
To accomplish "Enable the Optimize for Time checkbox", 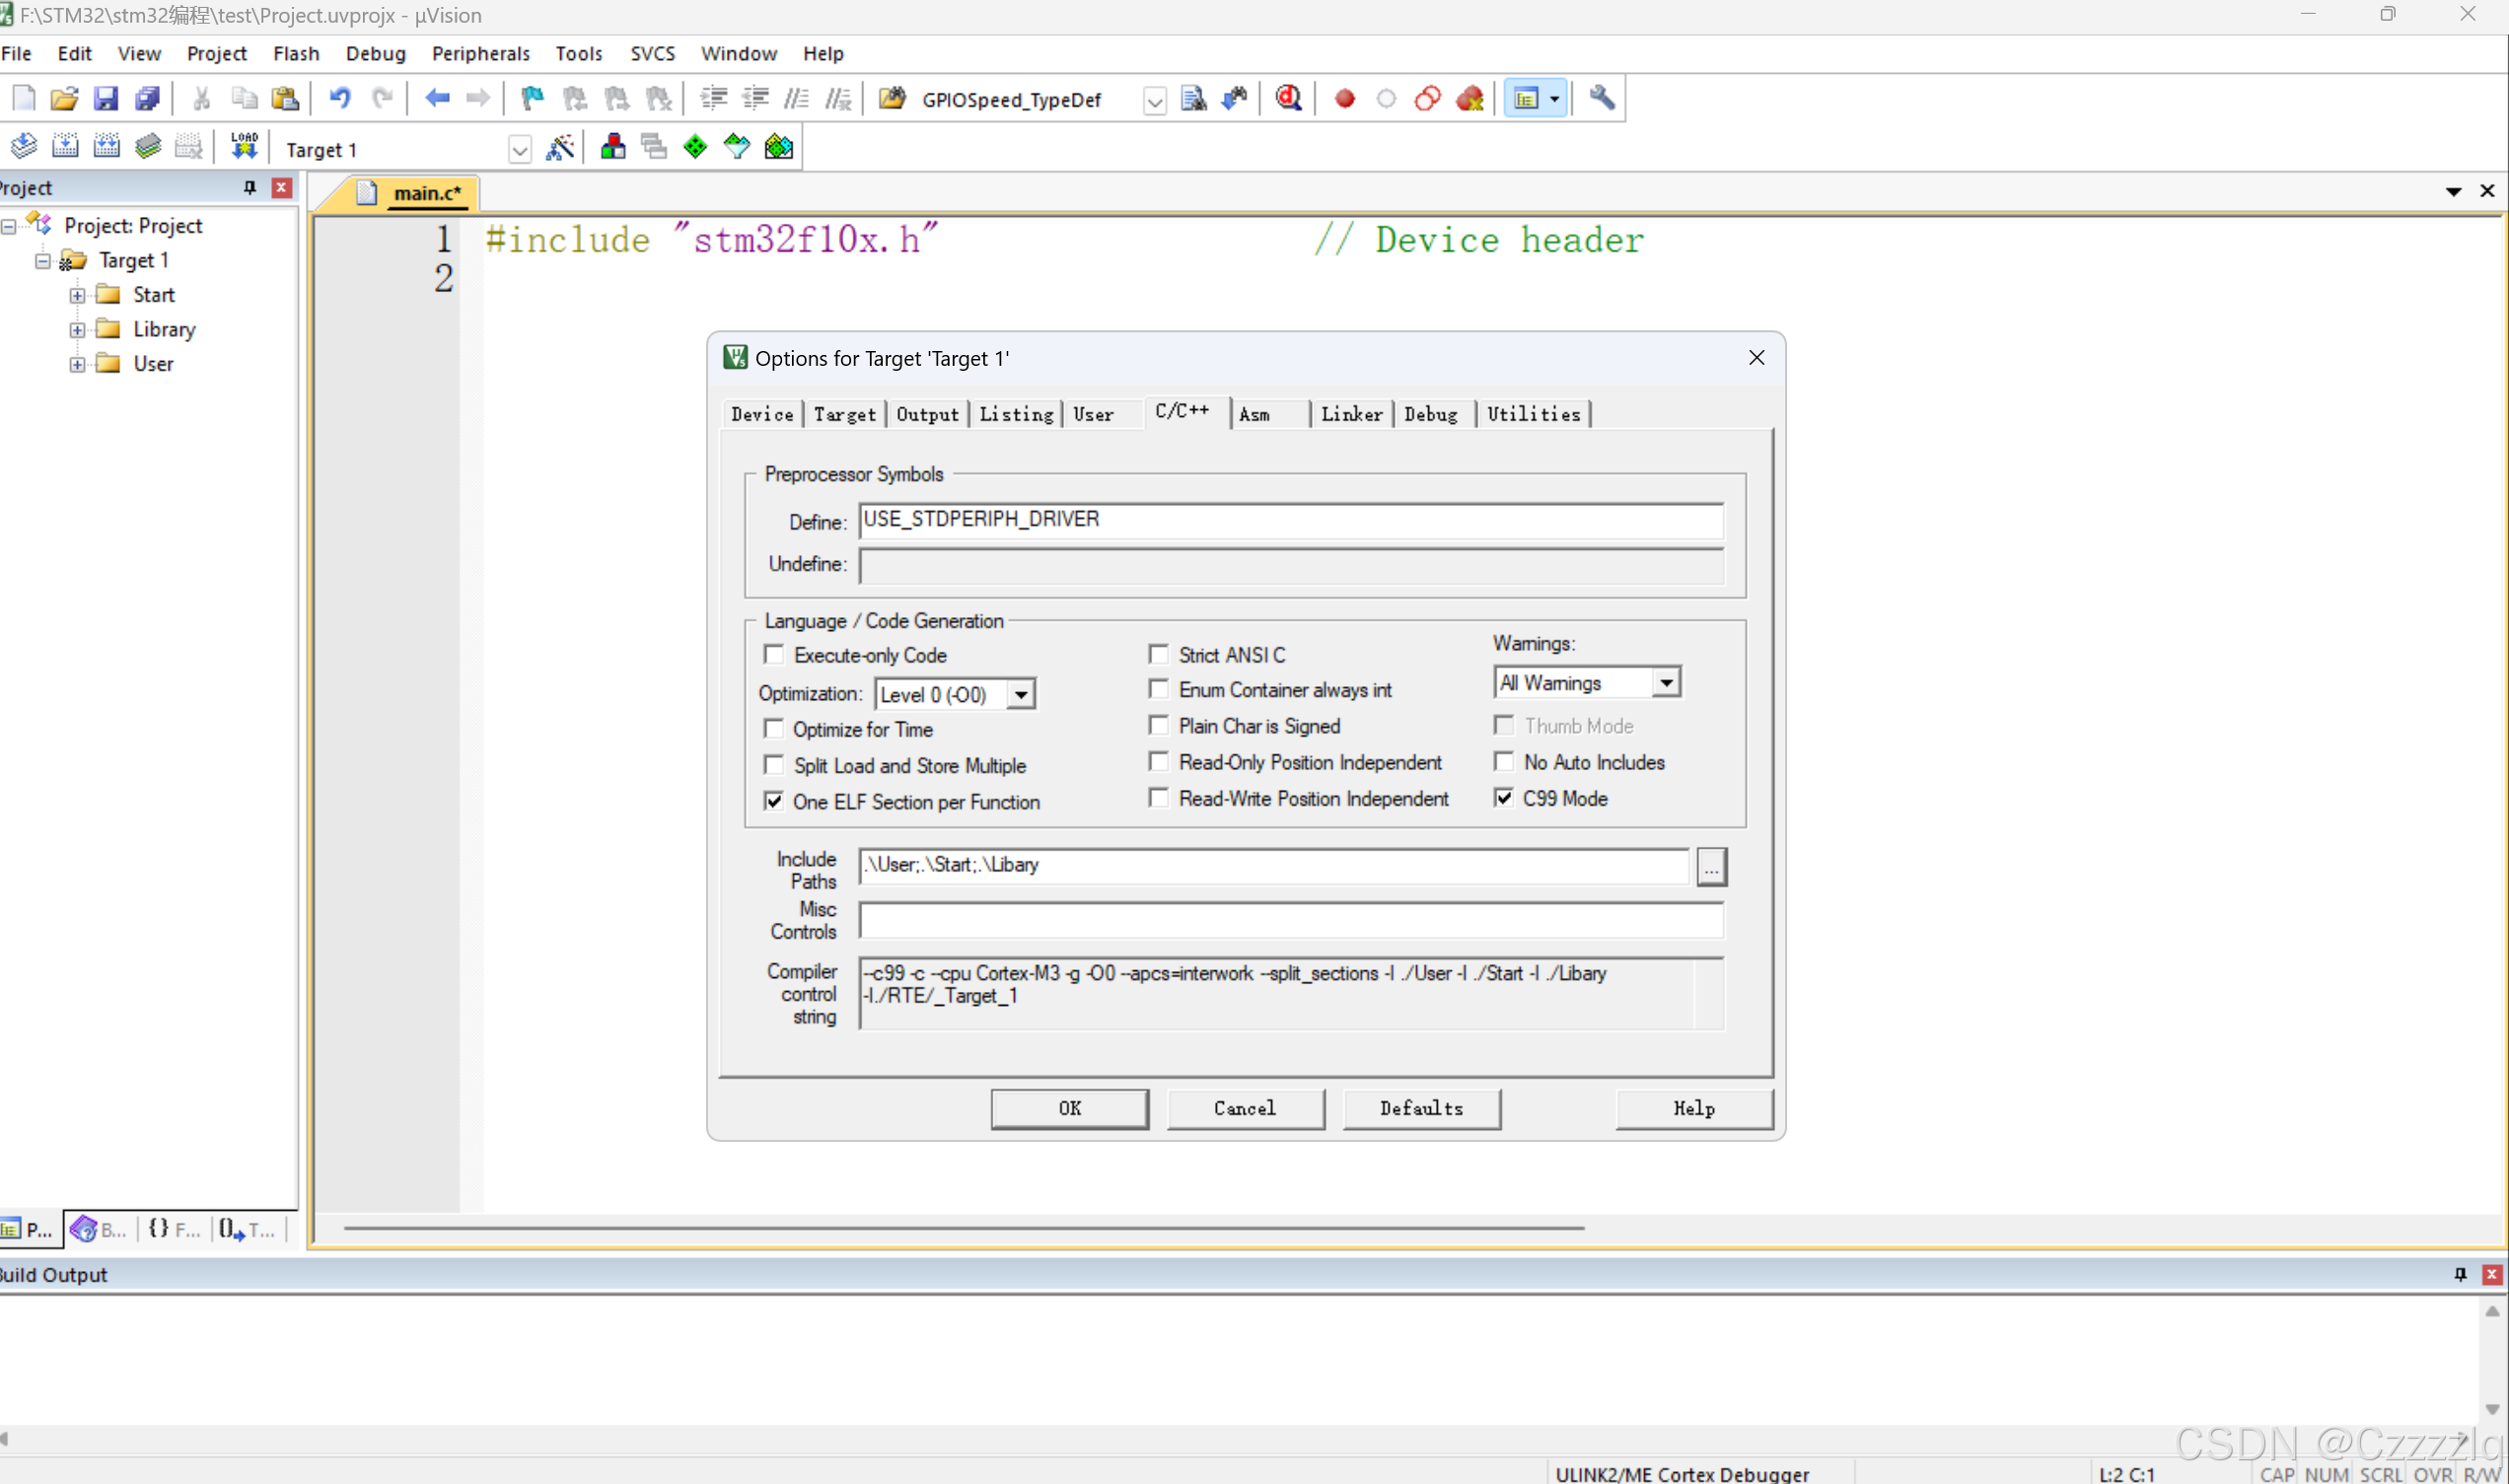I will click(x=773, y=729).
